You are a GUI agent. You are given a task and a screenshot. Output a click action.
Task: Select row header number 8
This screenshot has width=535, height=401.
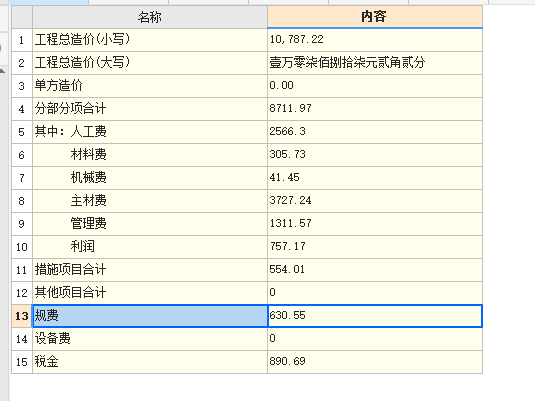[22, 201]
